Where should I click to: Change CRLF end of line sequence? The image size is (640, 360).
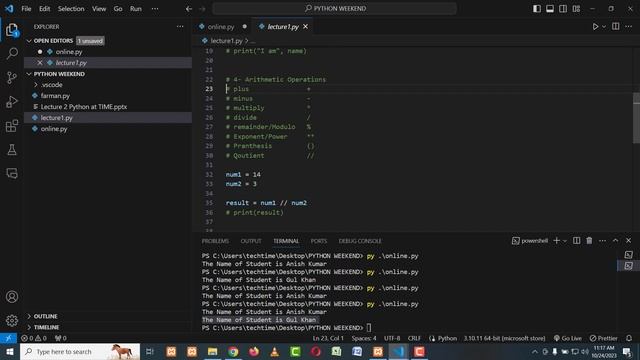[414, 338]
